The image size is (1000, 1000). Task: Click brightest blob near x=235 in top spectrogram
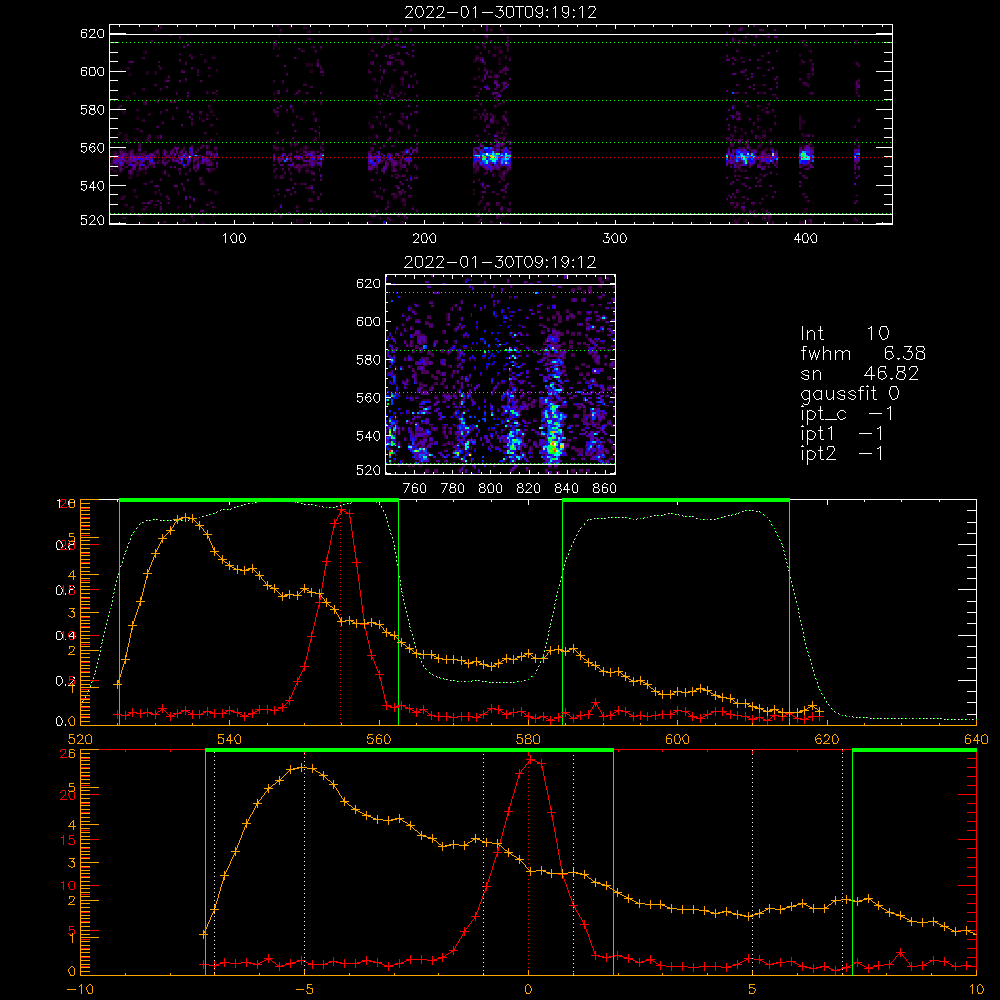pos(491,156)
